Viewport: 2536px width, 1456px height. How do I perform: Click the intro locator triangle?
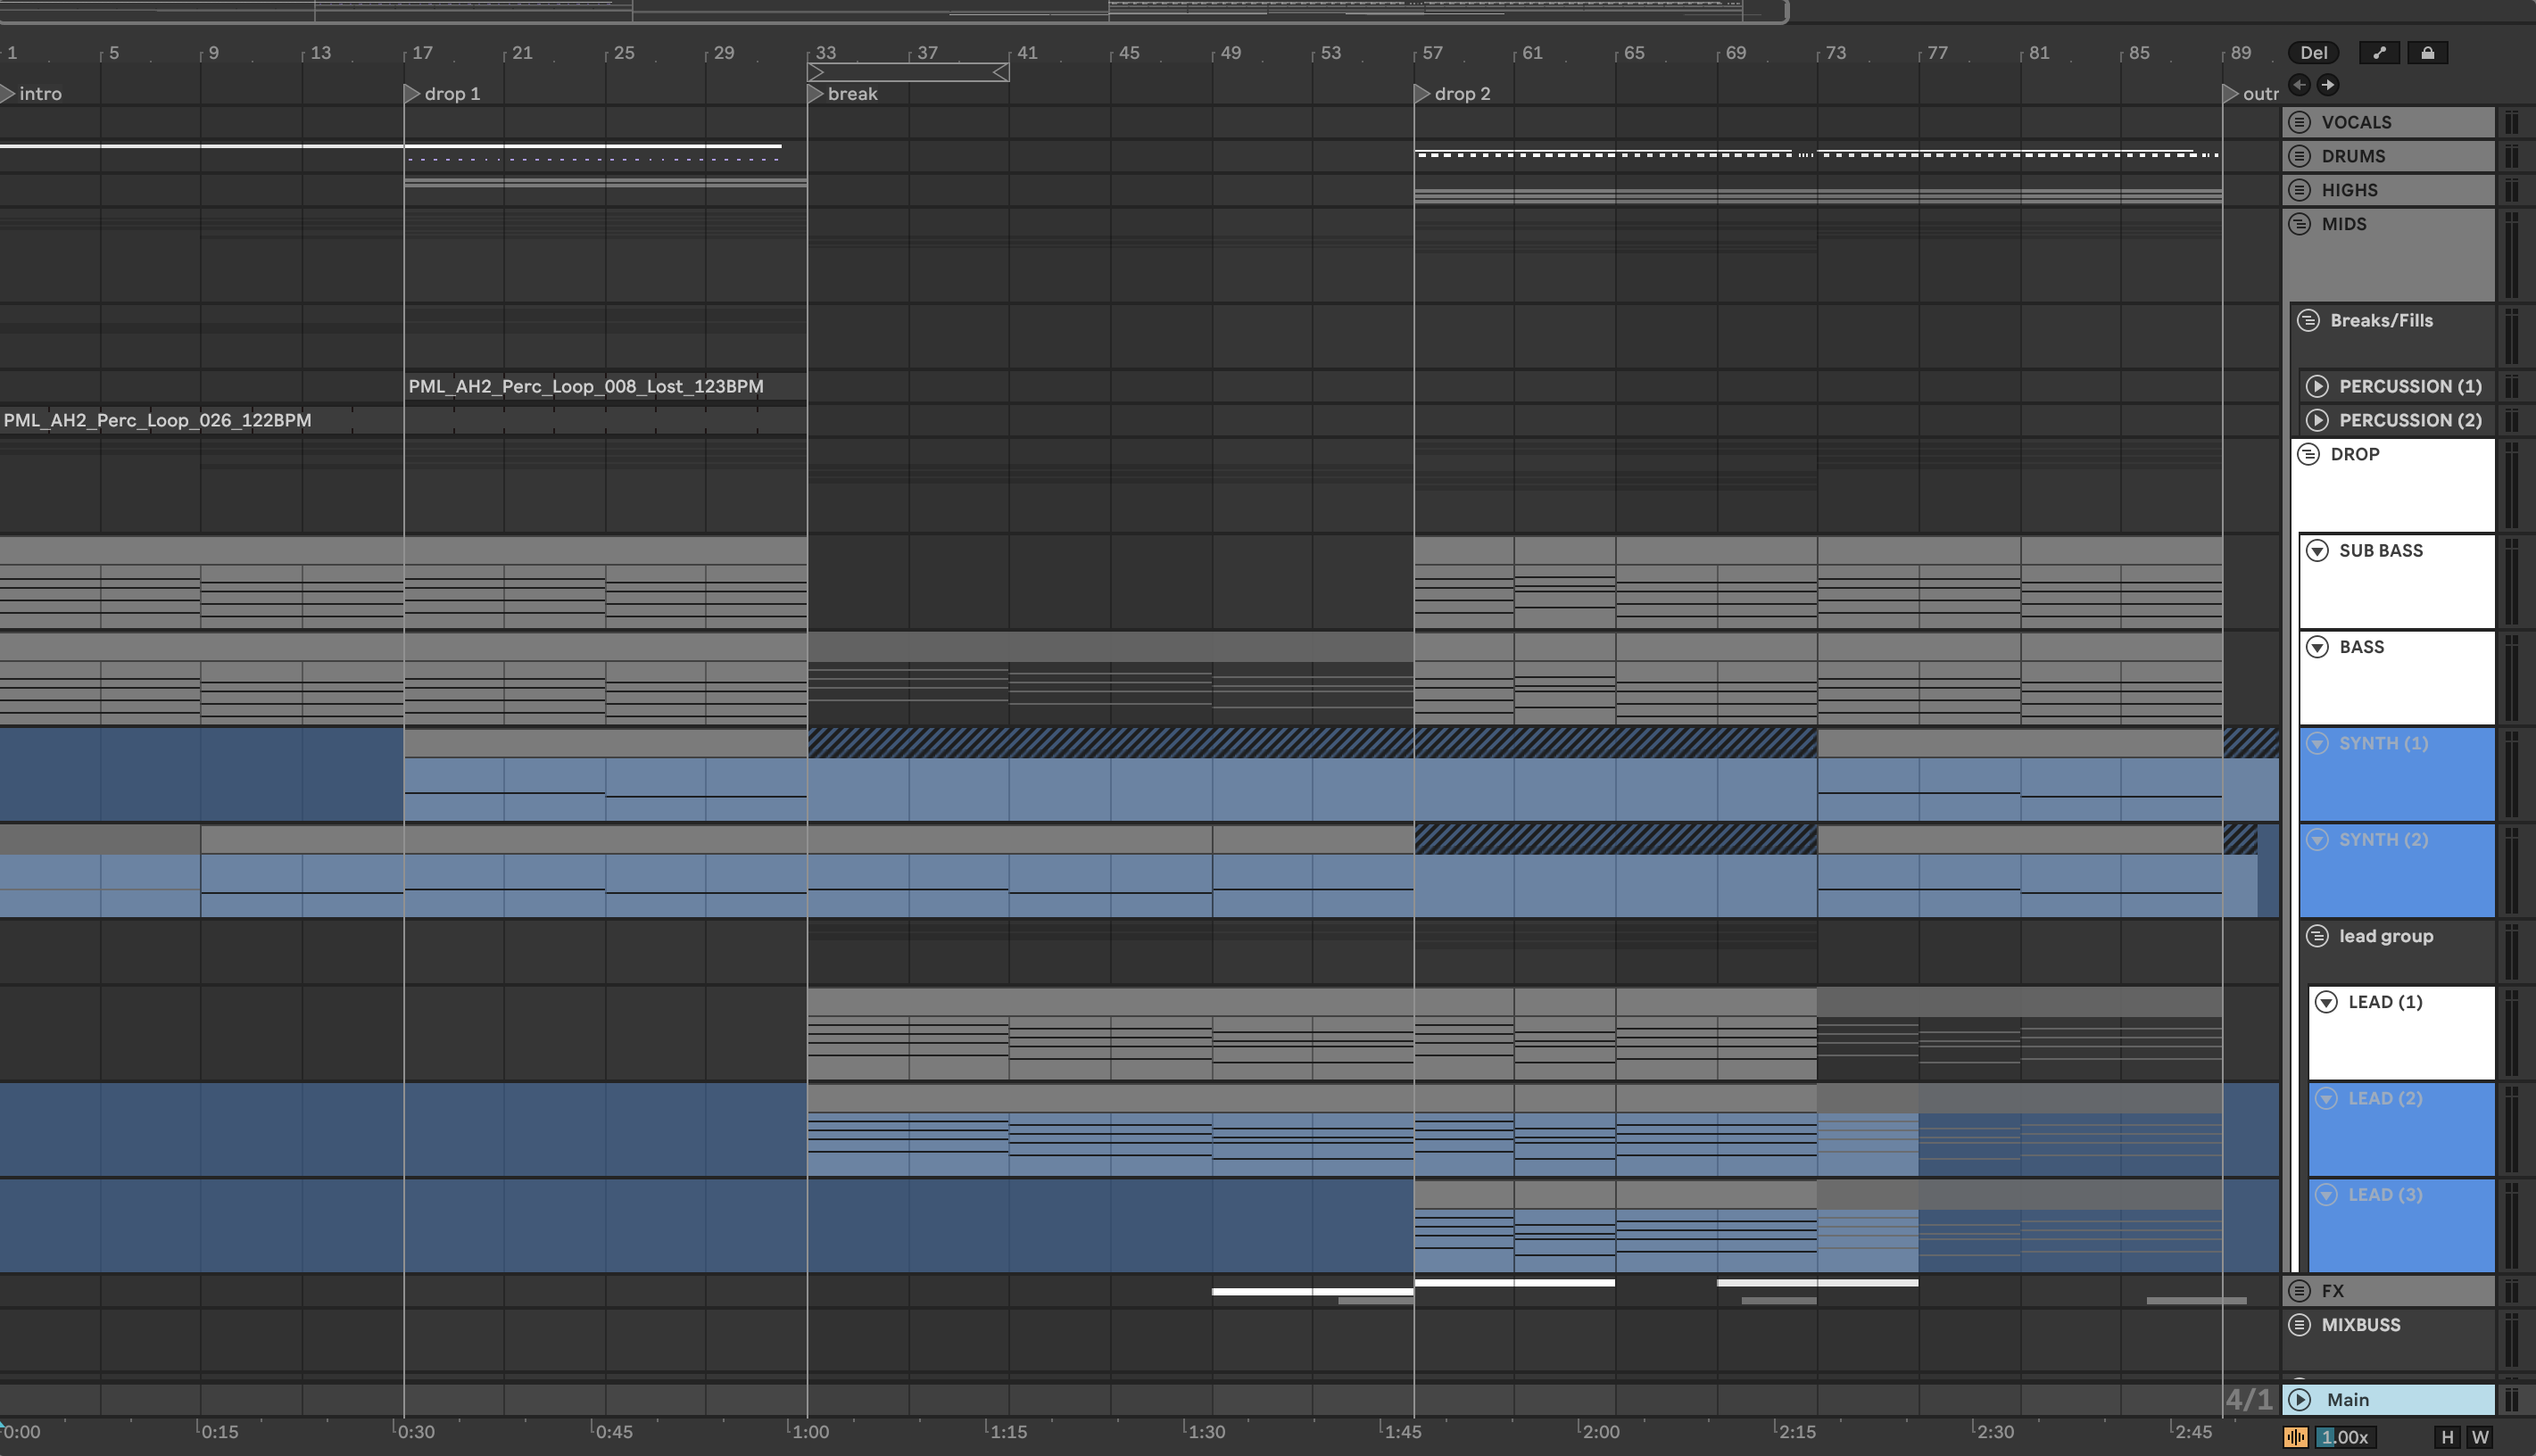click(x=7, y=93)
